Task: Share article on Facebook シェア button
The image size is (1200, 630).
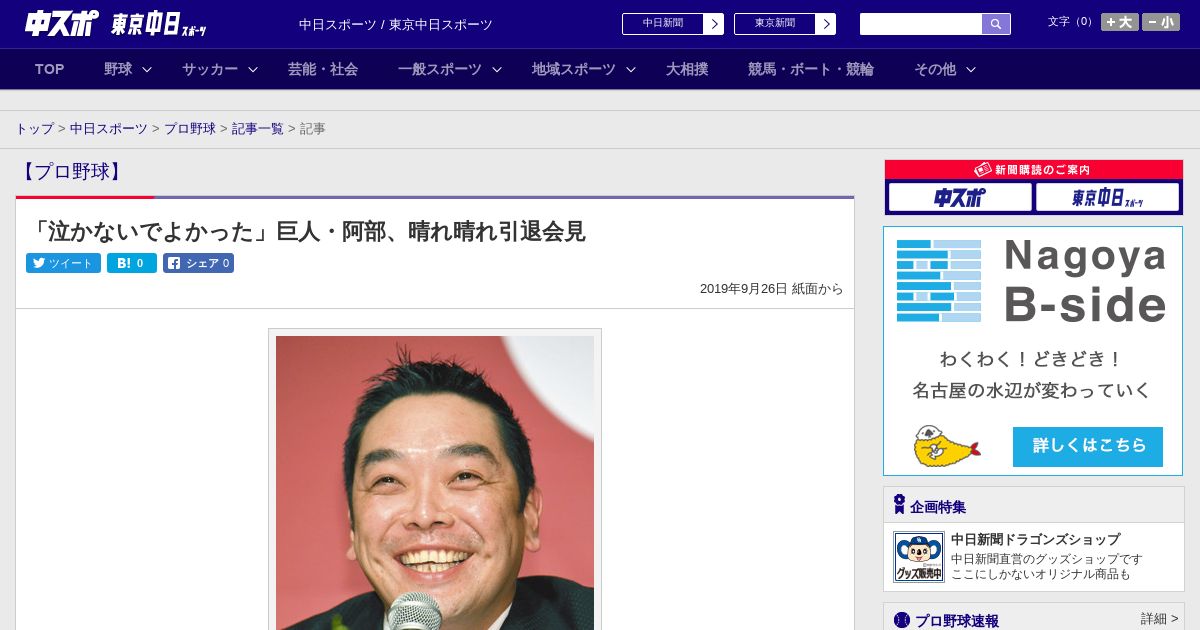Action: (198, 263)
